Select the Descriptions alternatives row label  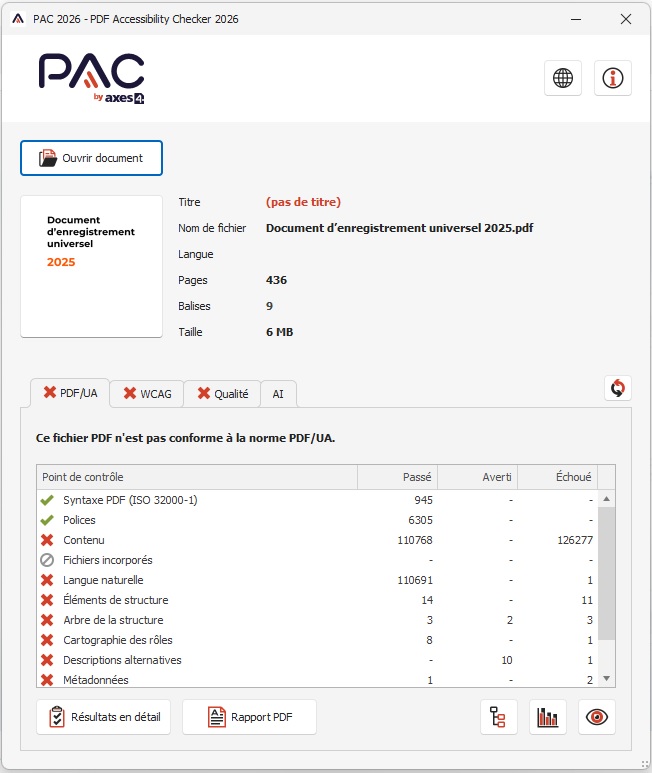tap(122, 660)
